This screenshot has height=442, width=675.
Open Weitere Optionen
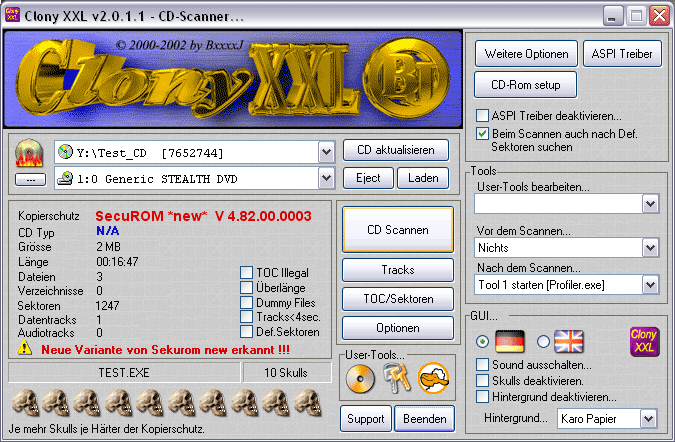pyautogui.click(x=526, y=54)
